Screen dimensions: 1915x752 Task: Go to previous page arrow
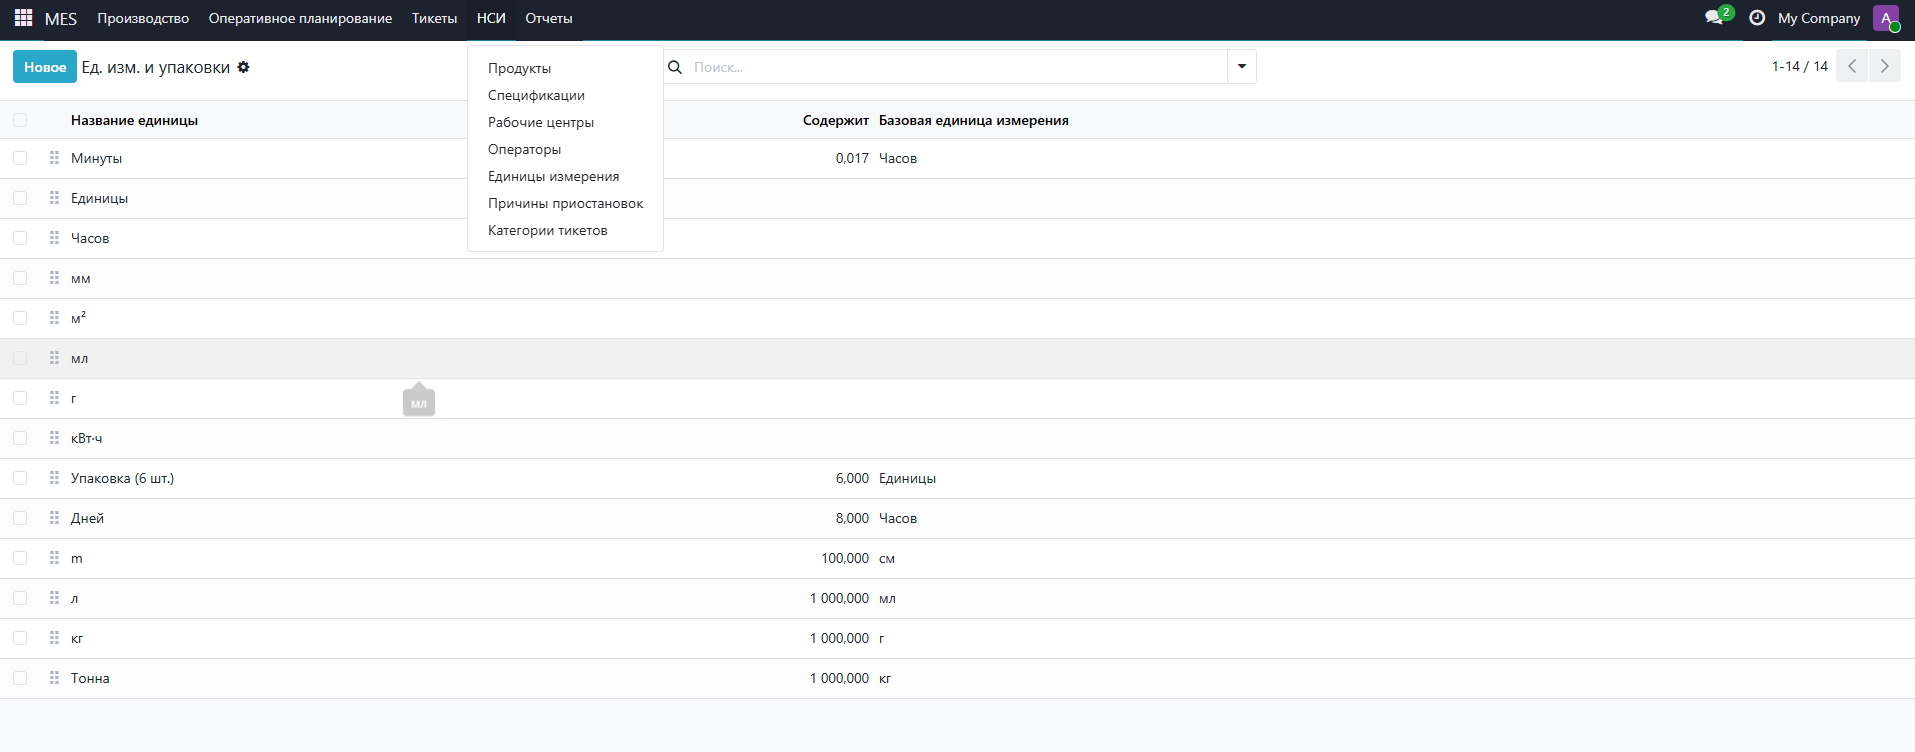pos(1852,66)
